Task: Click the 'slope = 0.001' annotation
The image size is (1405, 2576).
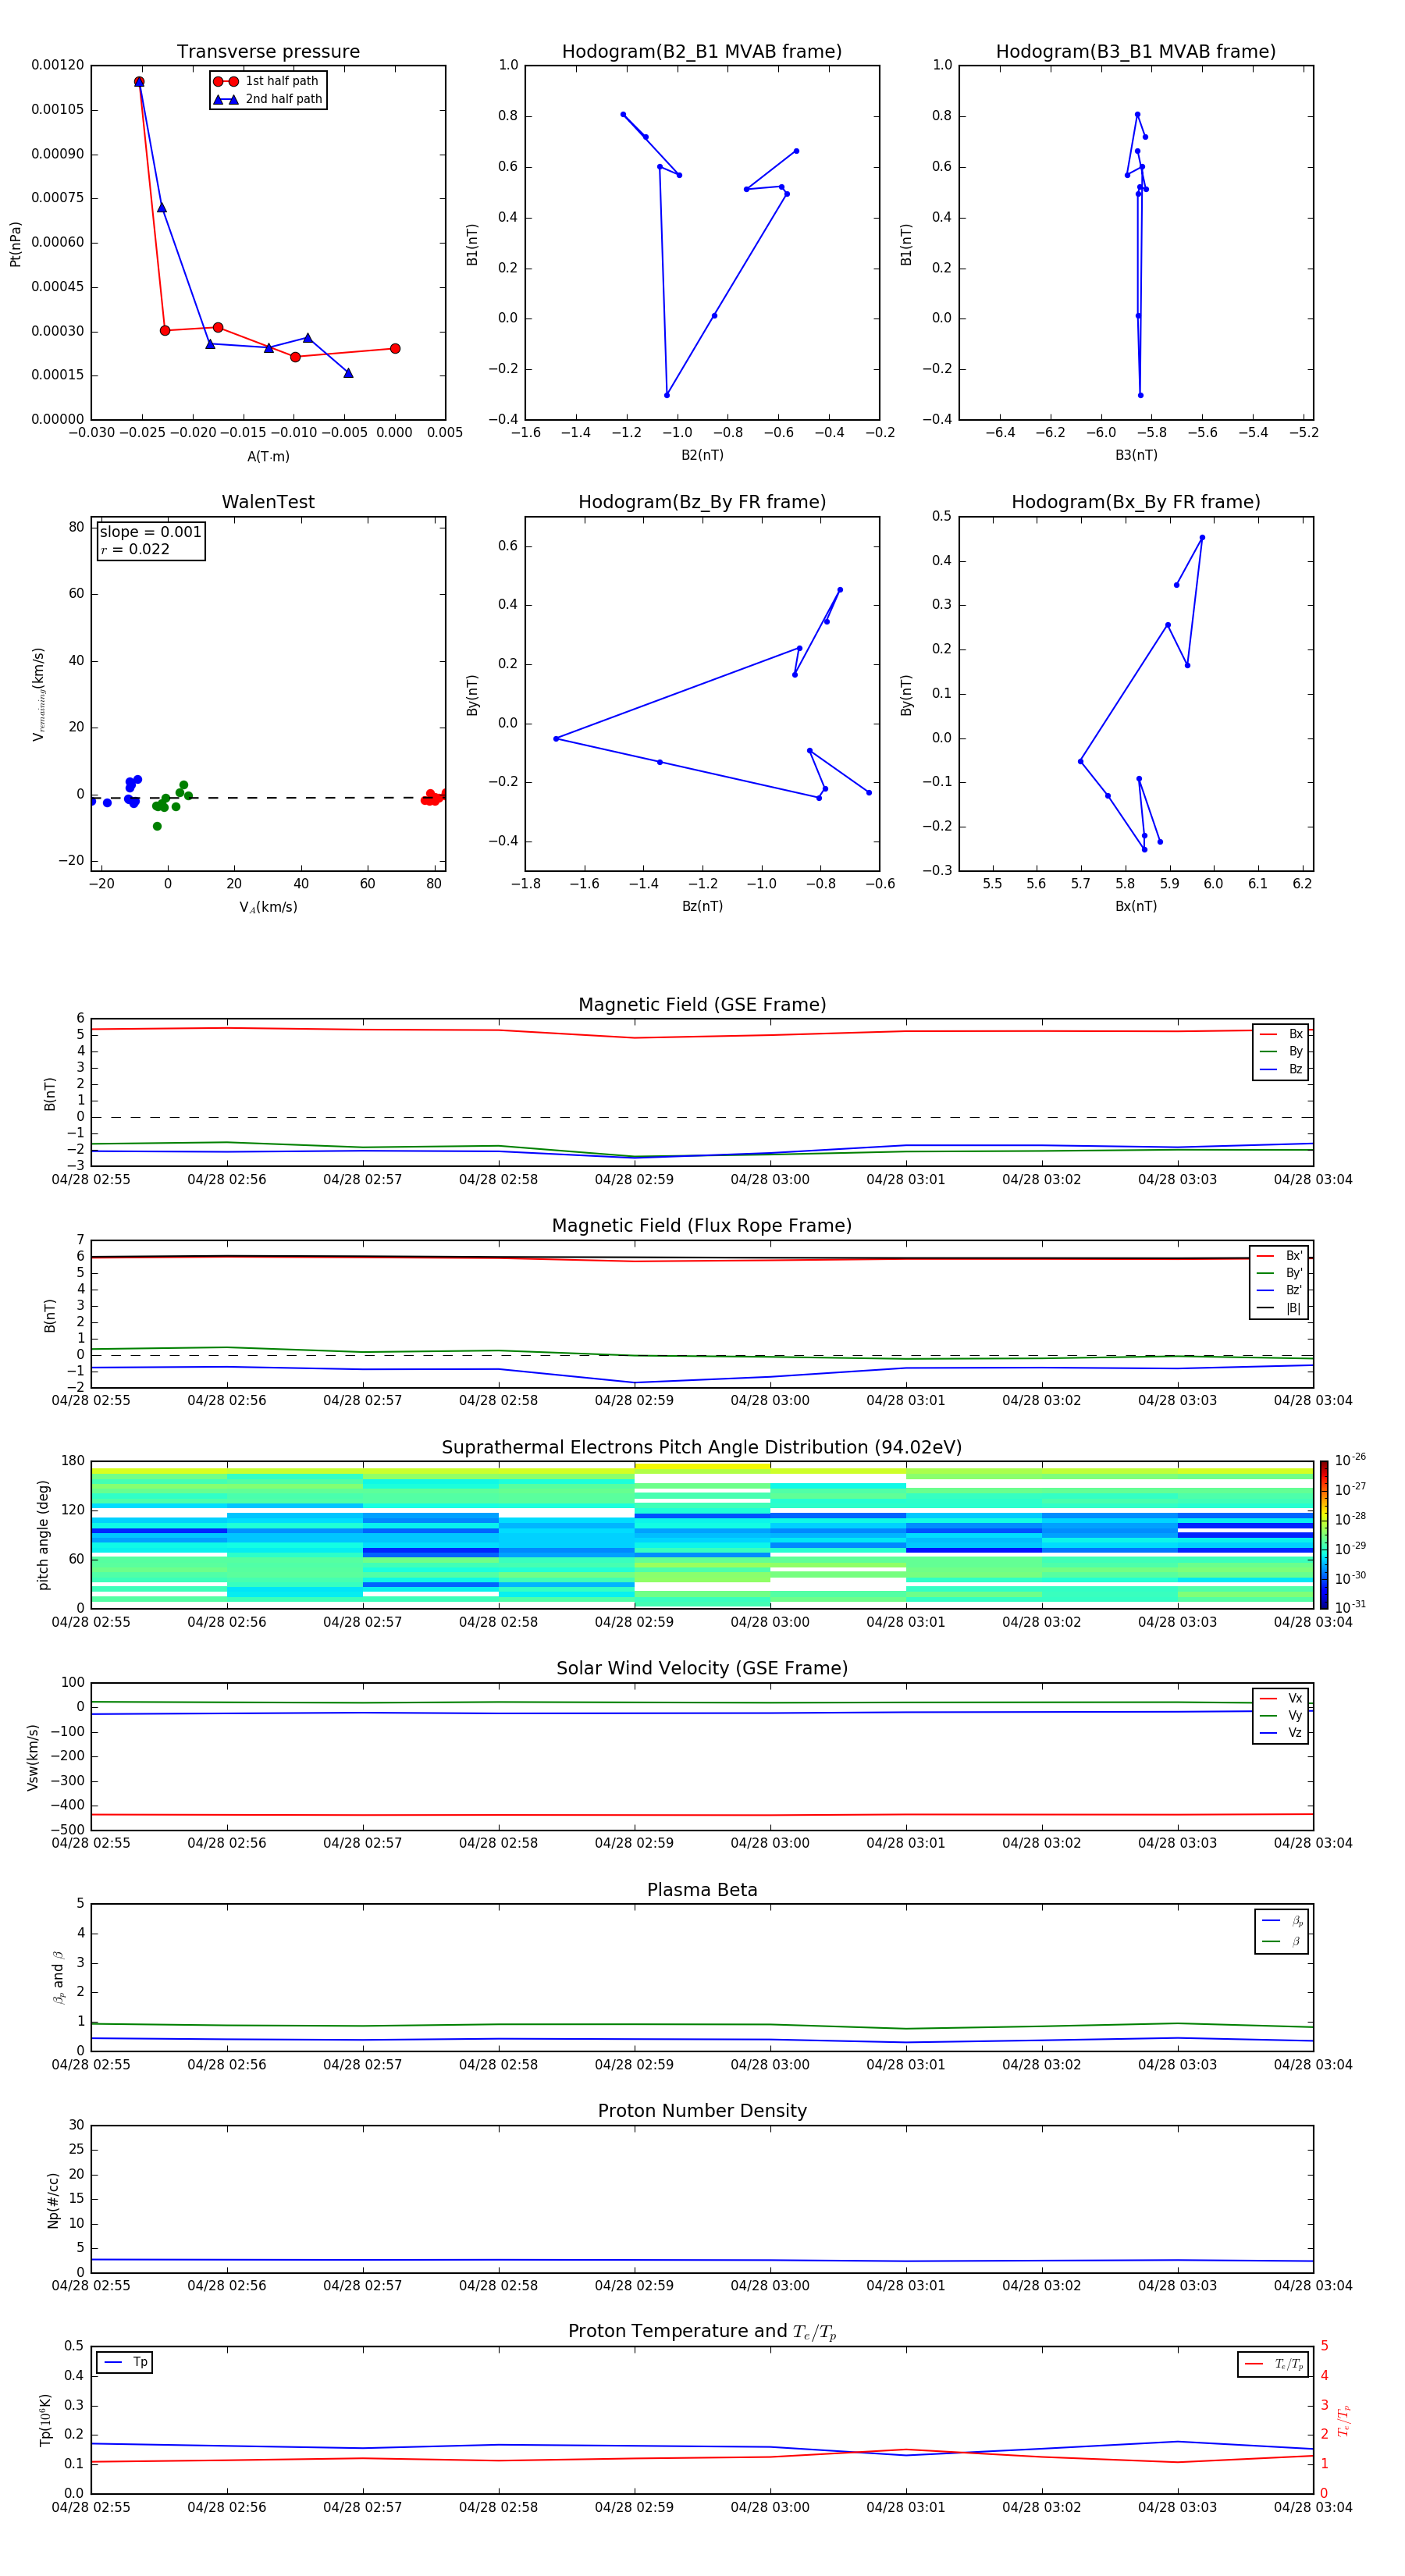Action: click(x=150, y=532)
